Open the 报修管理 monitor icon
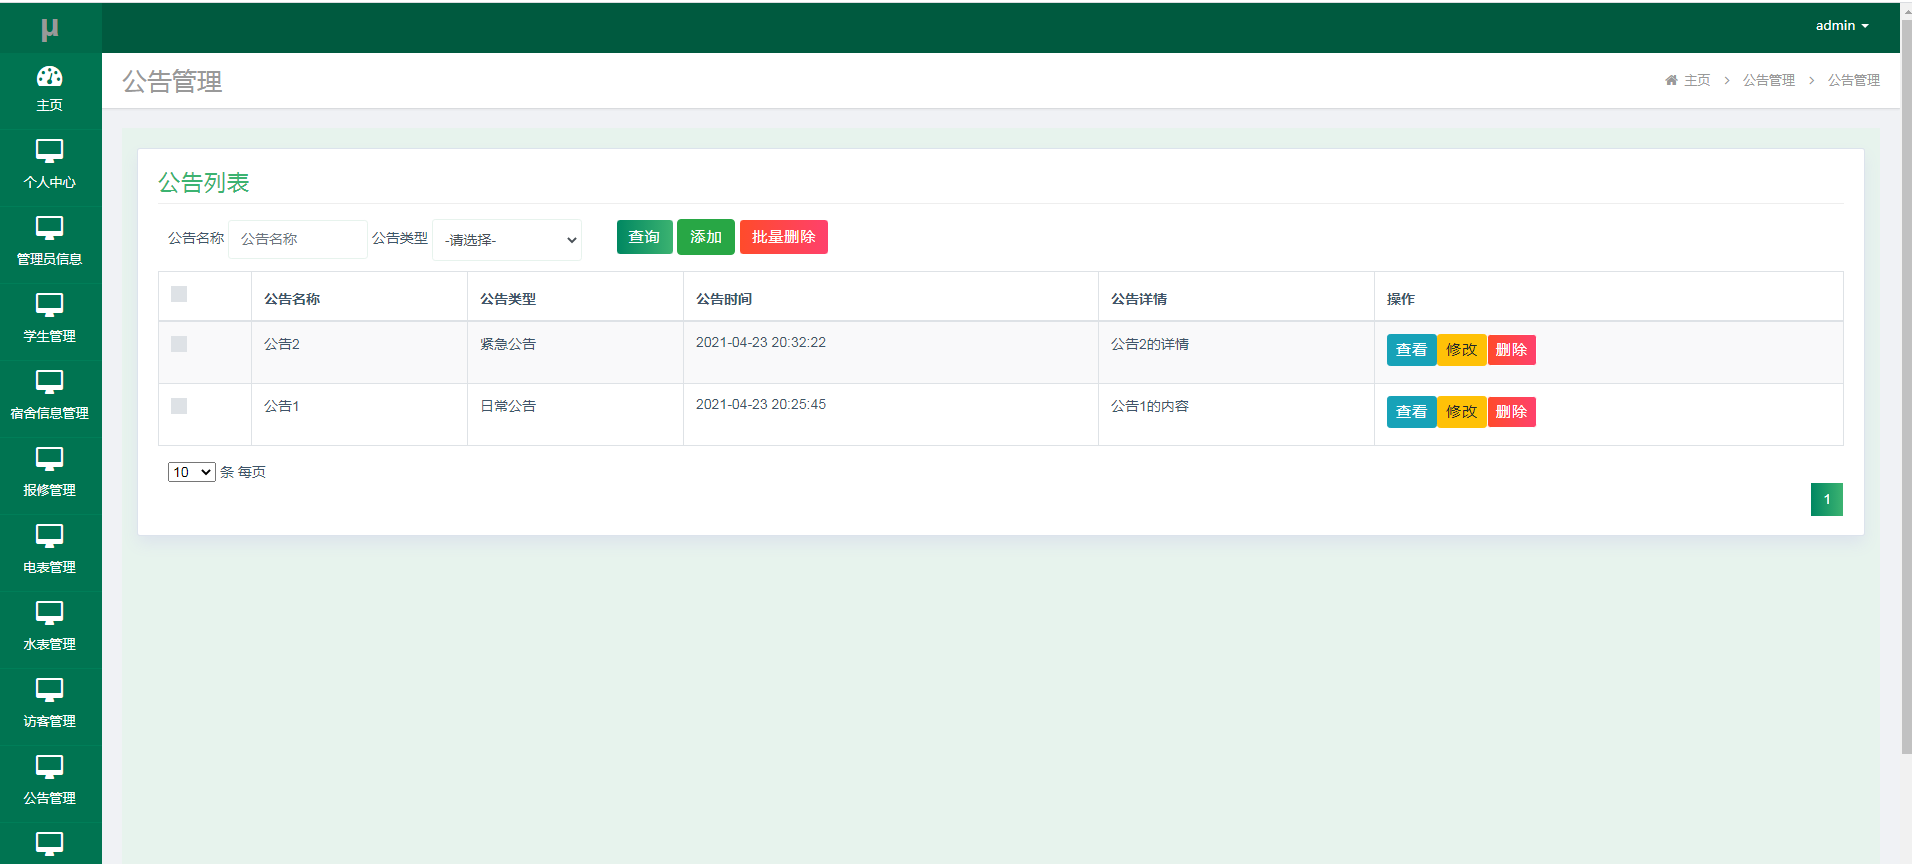The width and height of the screenshot is (1912, 864). tap(50, 460)
